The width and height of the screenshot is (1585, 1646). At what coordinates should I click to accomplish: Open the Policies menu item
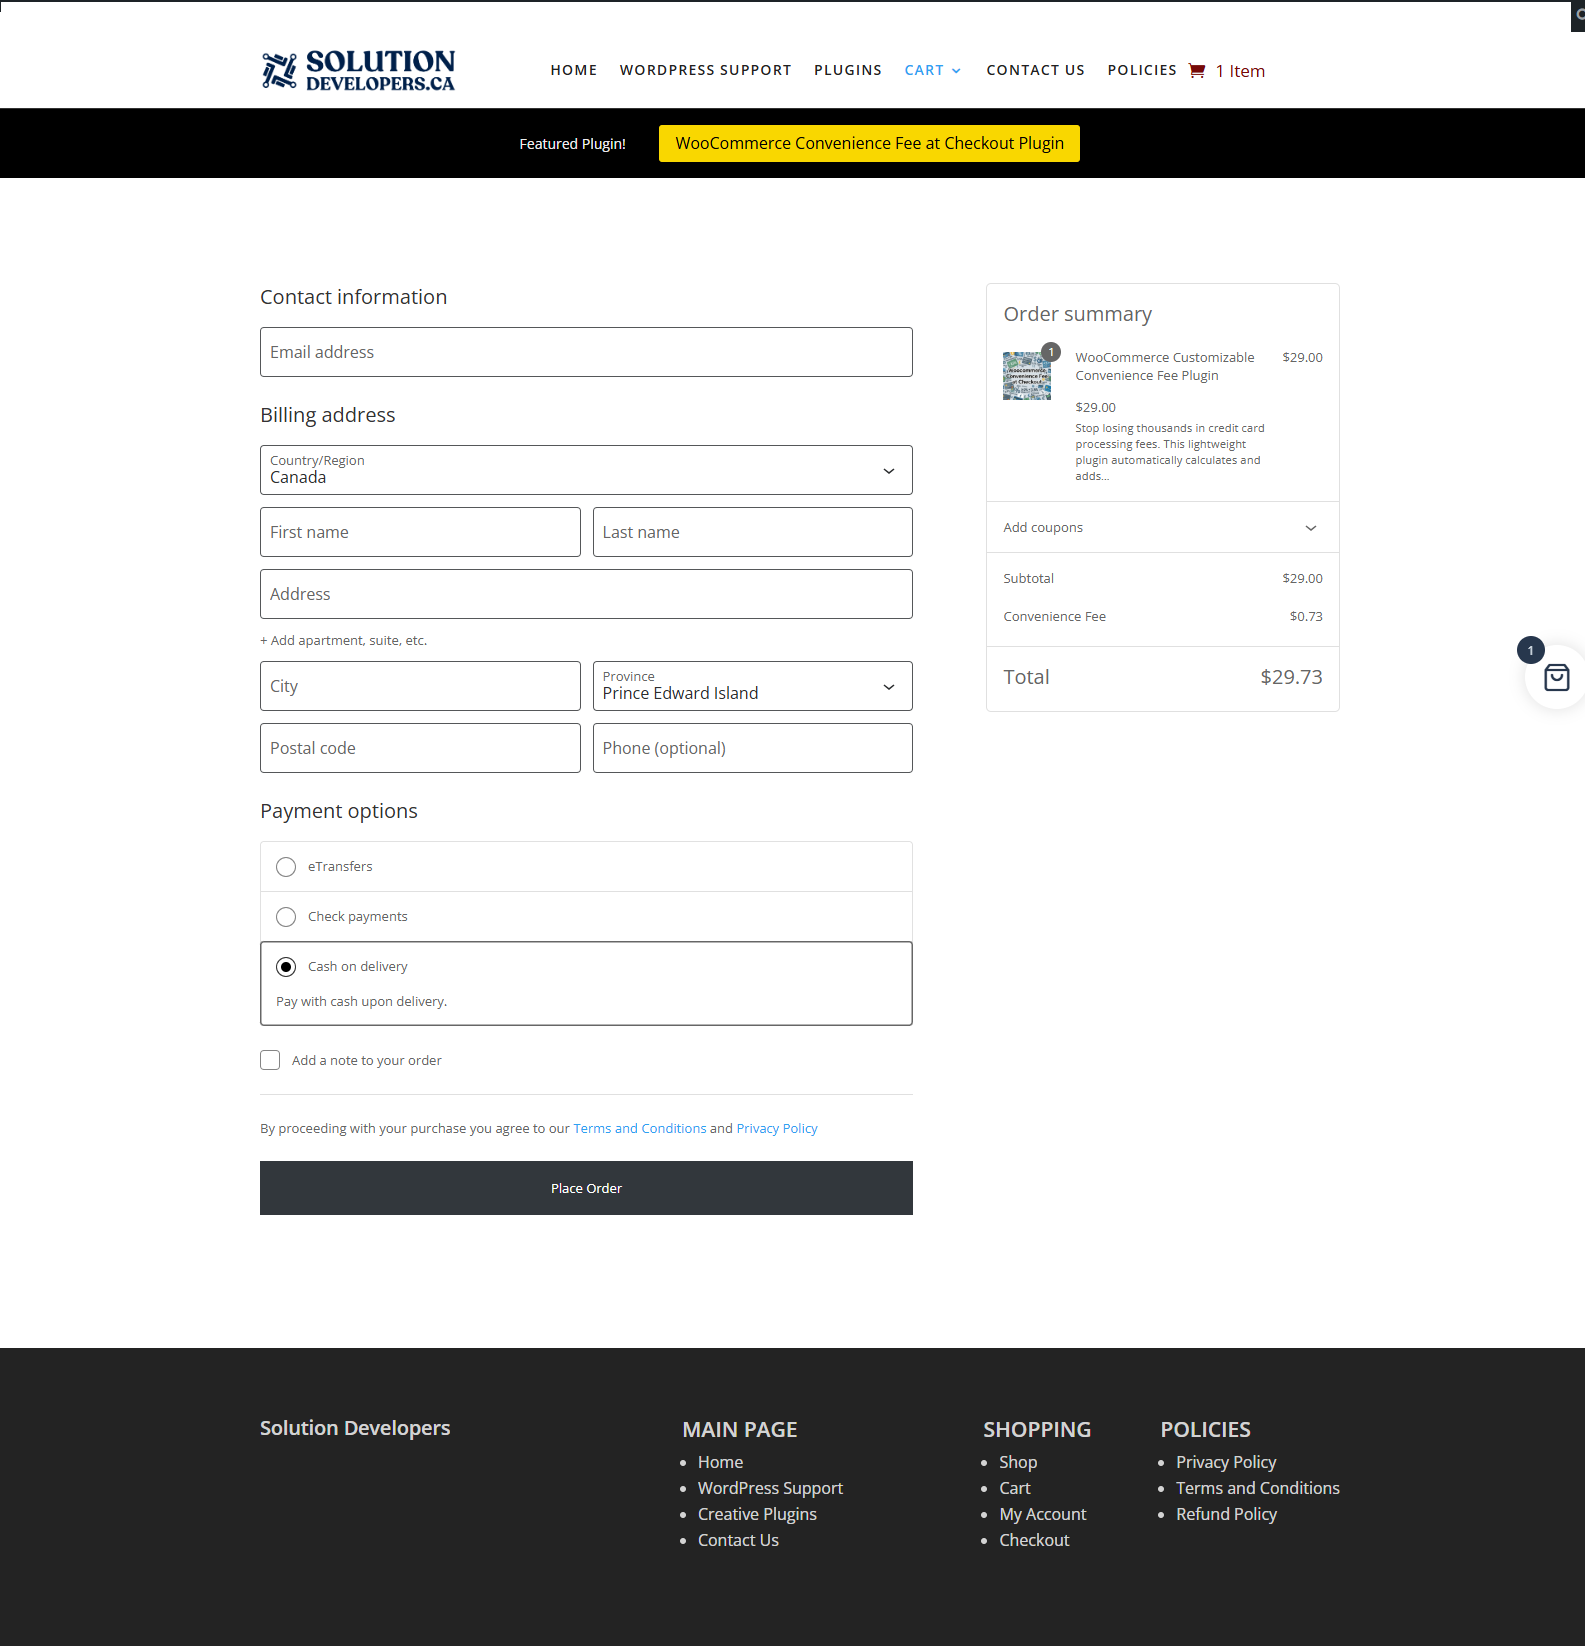click(1142, 70)
